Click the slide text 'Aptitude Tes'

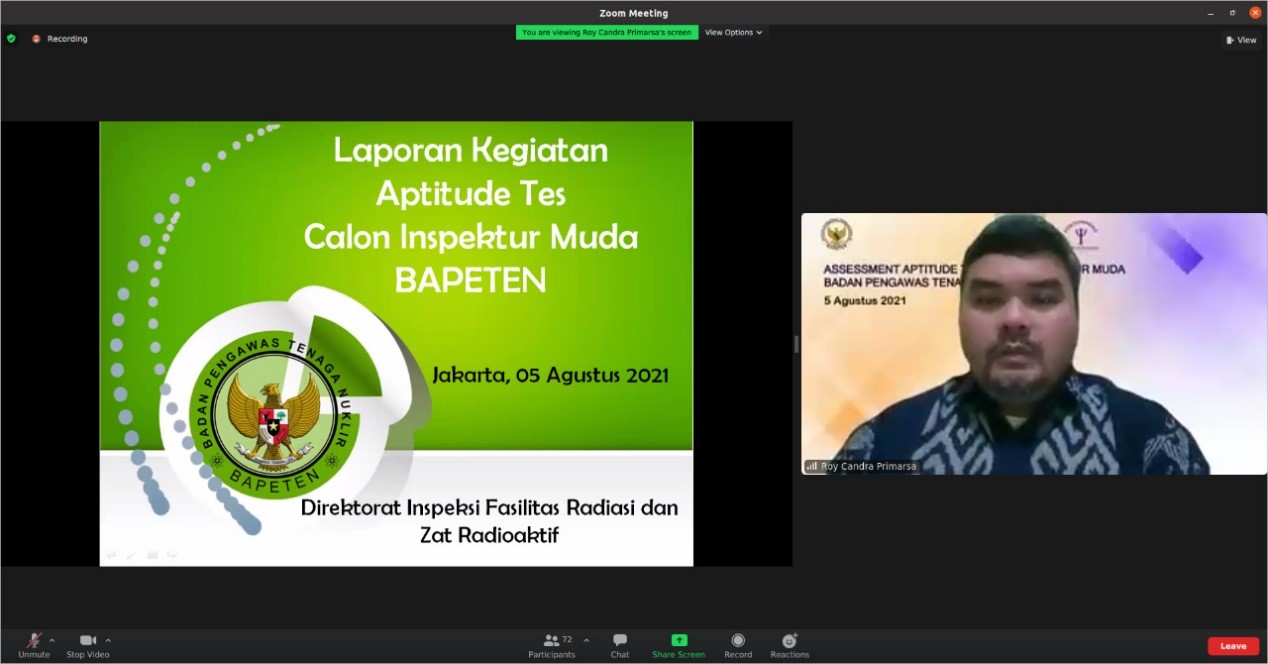pyautogui.click(x=471, y=193)
